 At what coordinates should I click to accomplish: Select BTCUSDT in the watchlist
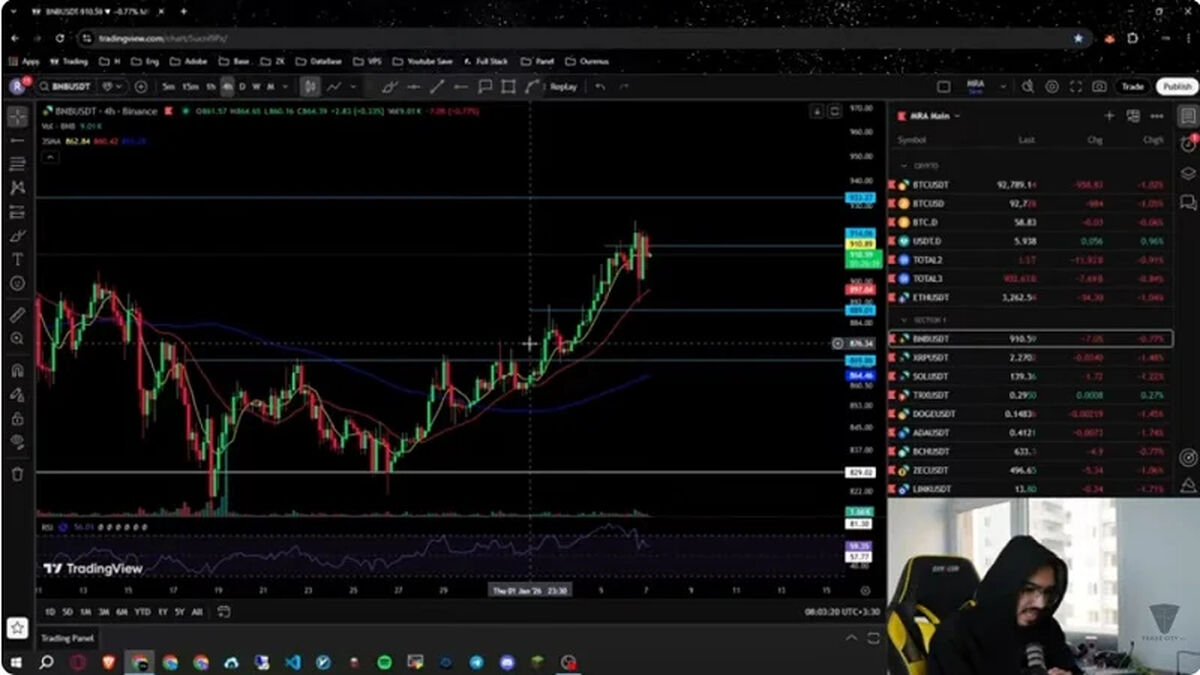click(x=1030, y=185)
